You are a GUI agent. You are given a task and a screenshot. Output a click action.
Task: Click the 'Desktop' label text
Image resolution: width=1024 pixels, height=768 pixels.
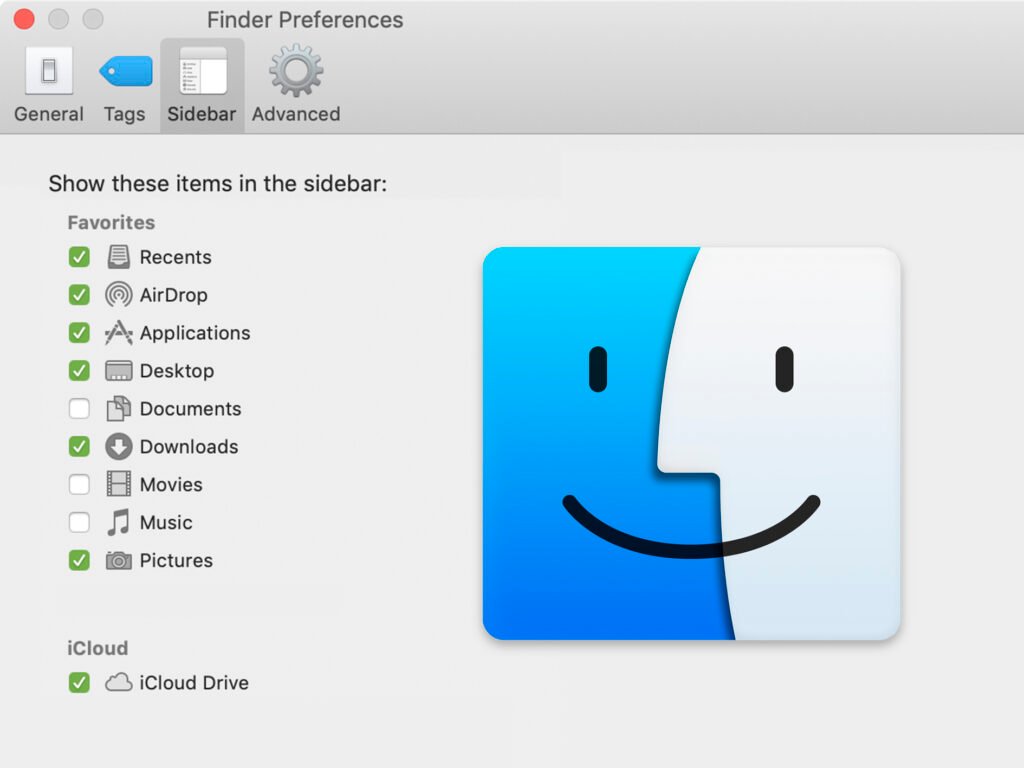tap(177, 371)
